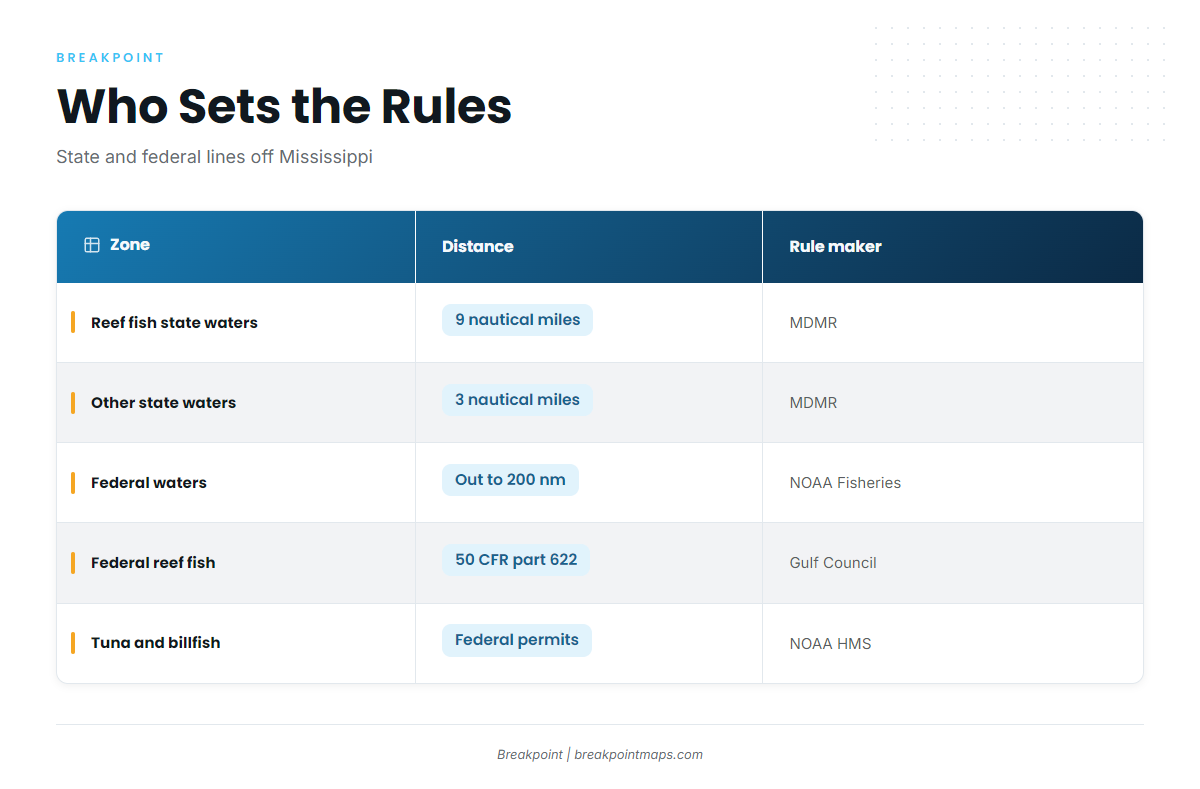Click the Gulf Council rule maker cell
Viewport: 1200px width, 789px height.
click(833, 563)
